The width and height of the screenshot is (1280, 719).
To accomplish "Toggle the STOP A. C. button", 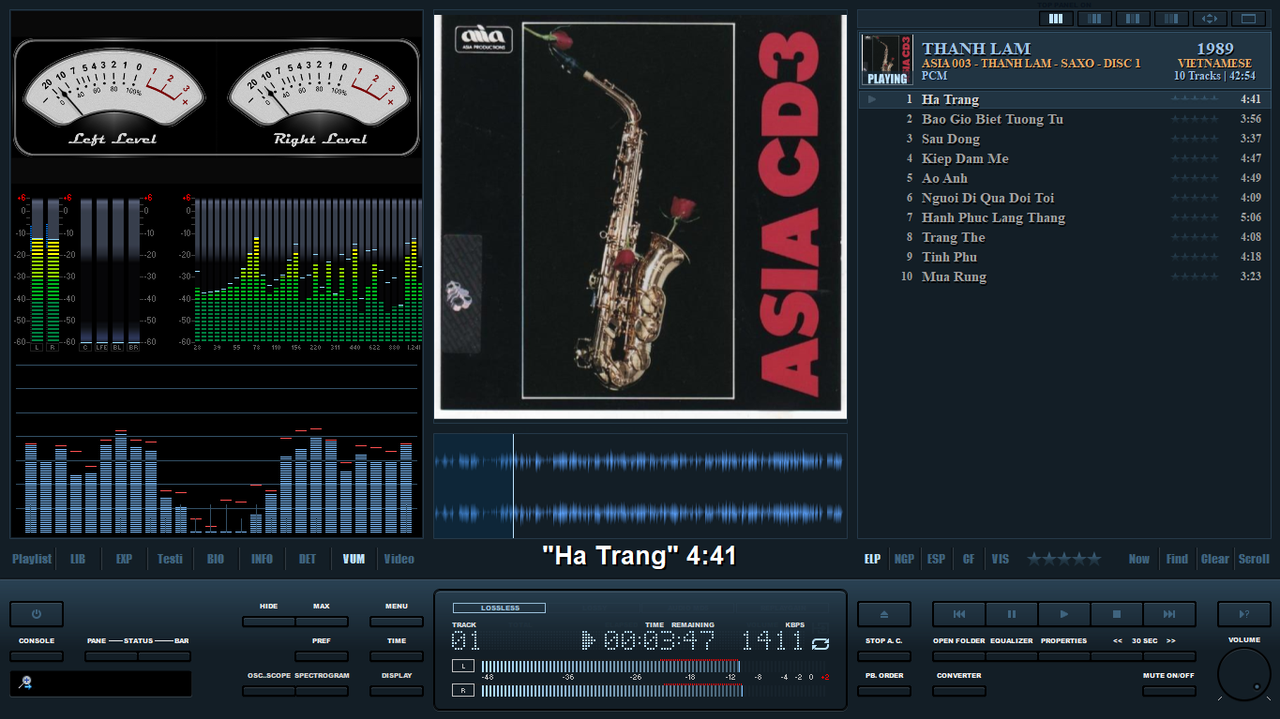I will [884, 656].
